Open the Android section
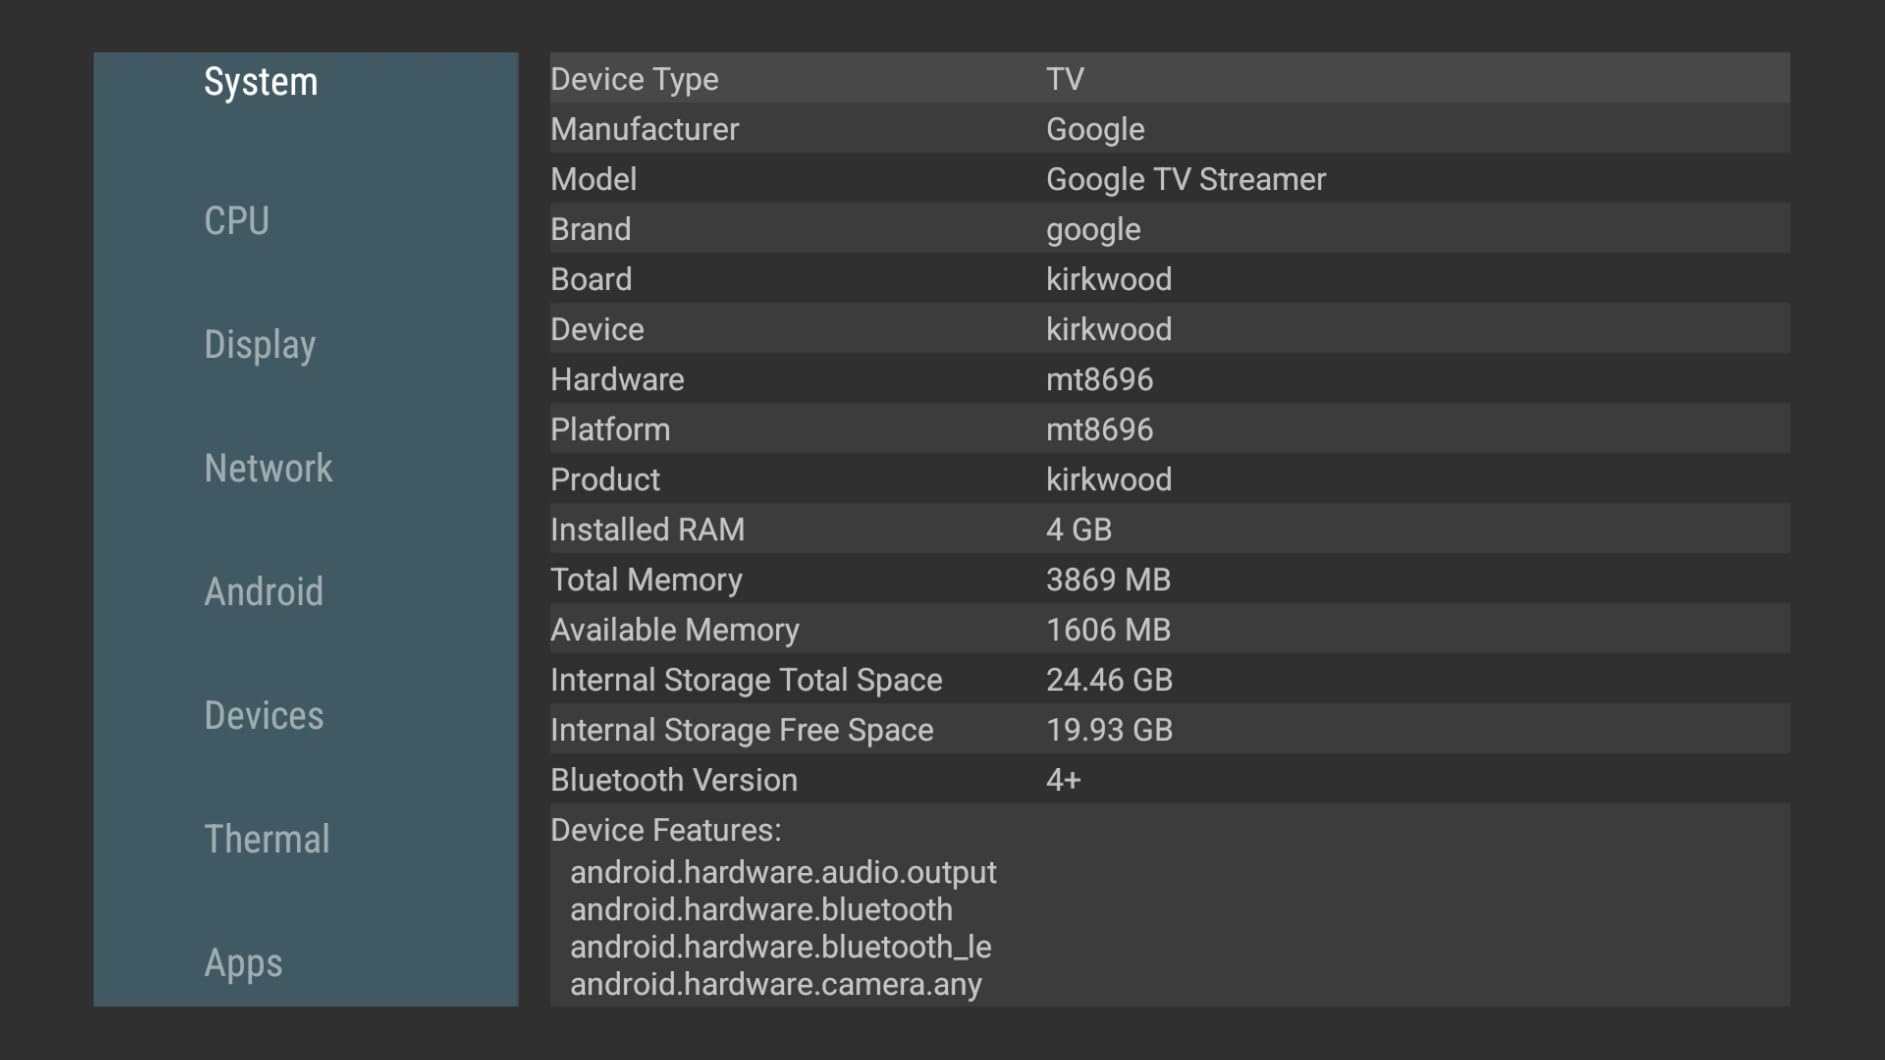The width and height of the screenshot is (1885, 1060). point(264,591)
